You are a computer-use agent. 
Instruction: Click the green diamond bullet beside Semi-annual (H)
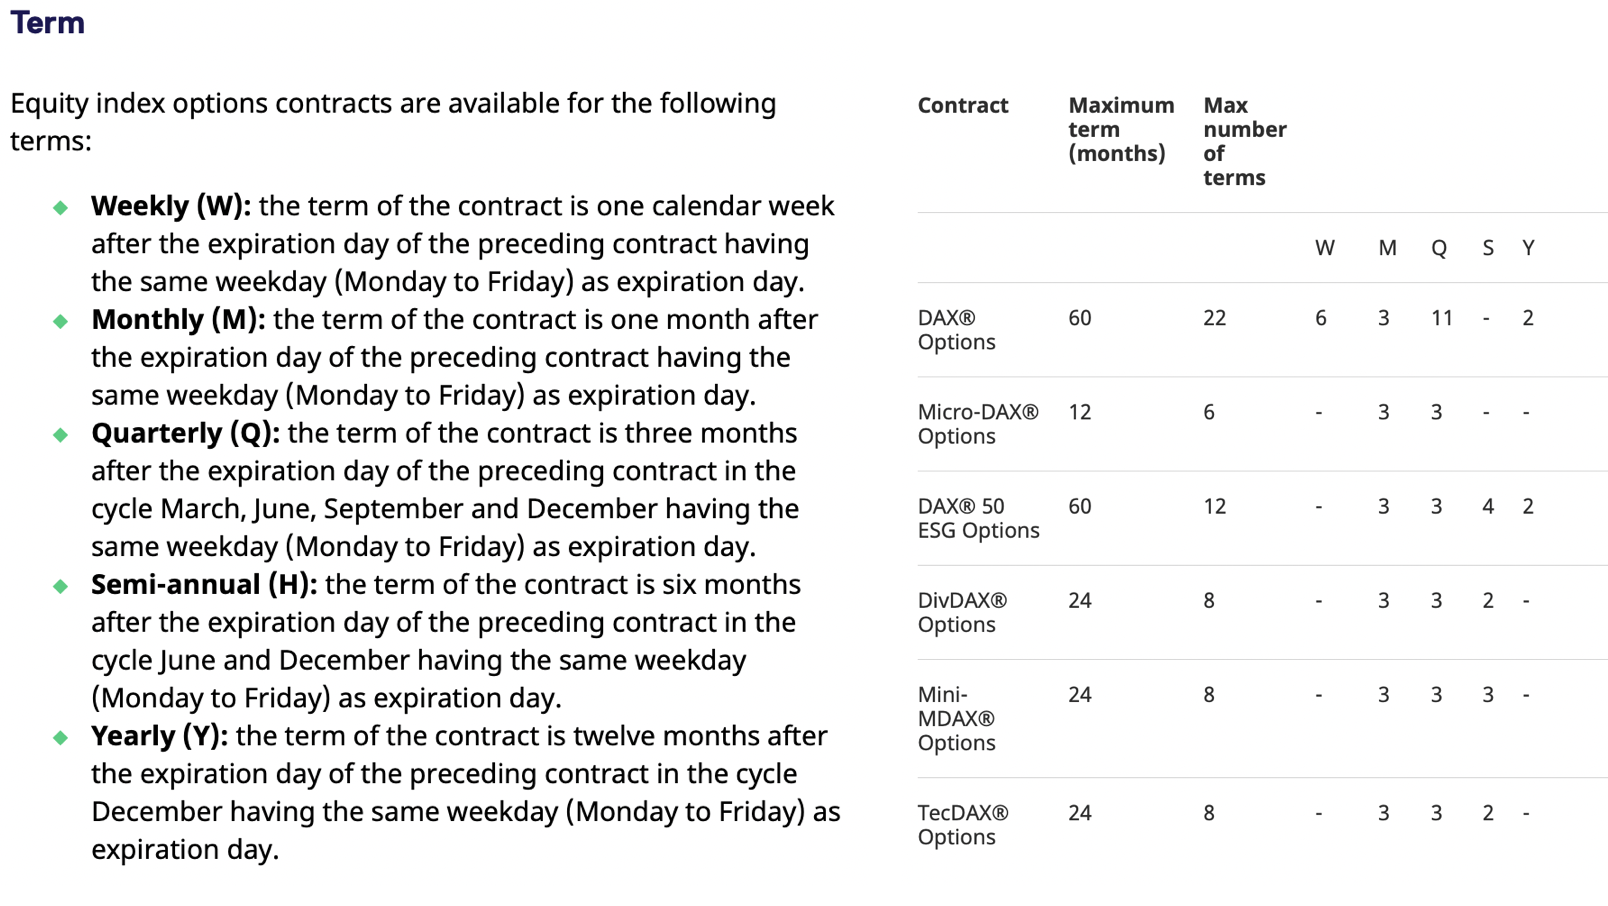[61, 586]
